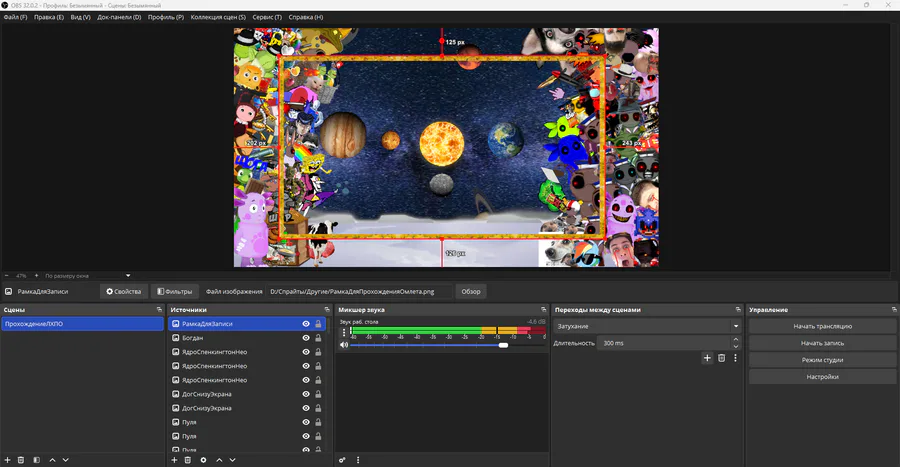Move the scene down with the arrow
The width and height of the screenshot is (900, 467).
point(65,460)
